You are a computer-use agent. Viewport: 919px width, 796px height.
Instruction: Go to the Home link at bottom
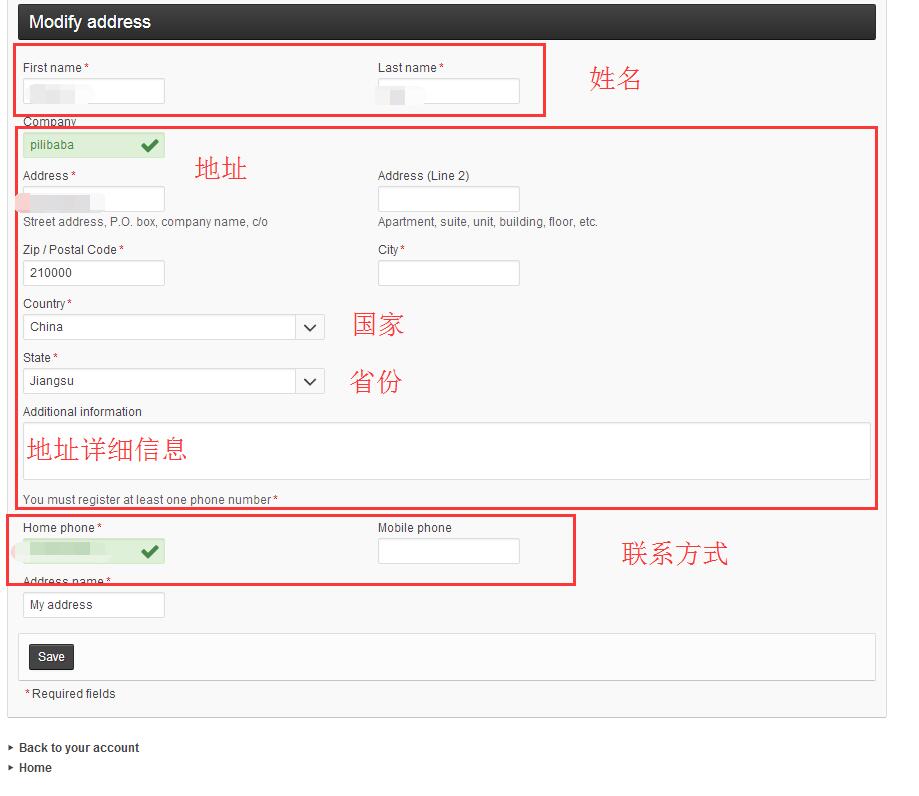(35, 768)
